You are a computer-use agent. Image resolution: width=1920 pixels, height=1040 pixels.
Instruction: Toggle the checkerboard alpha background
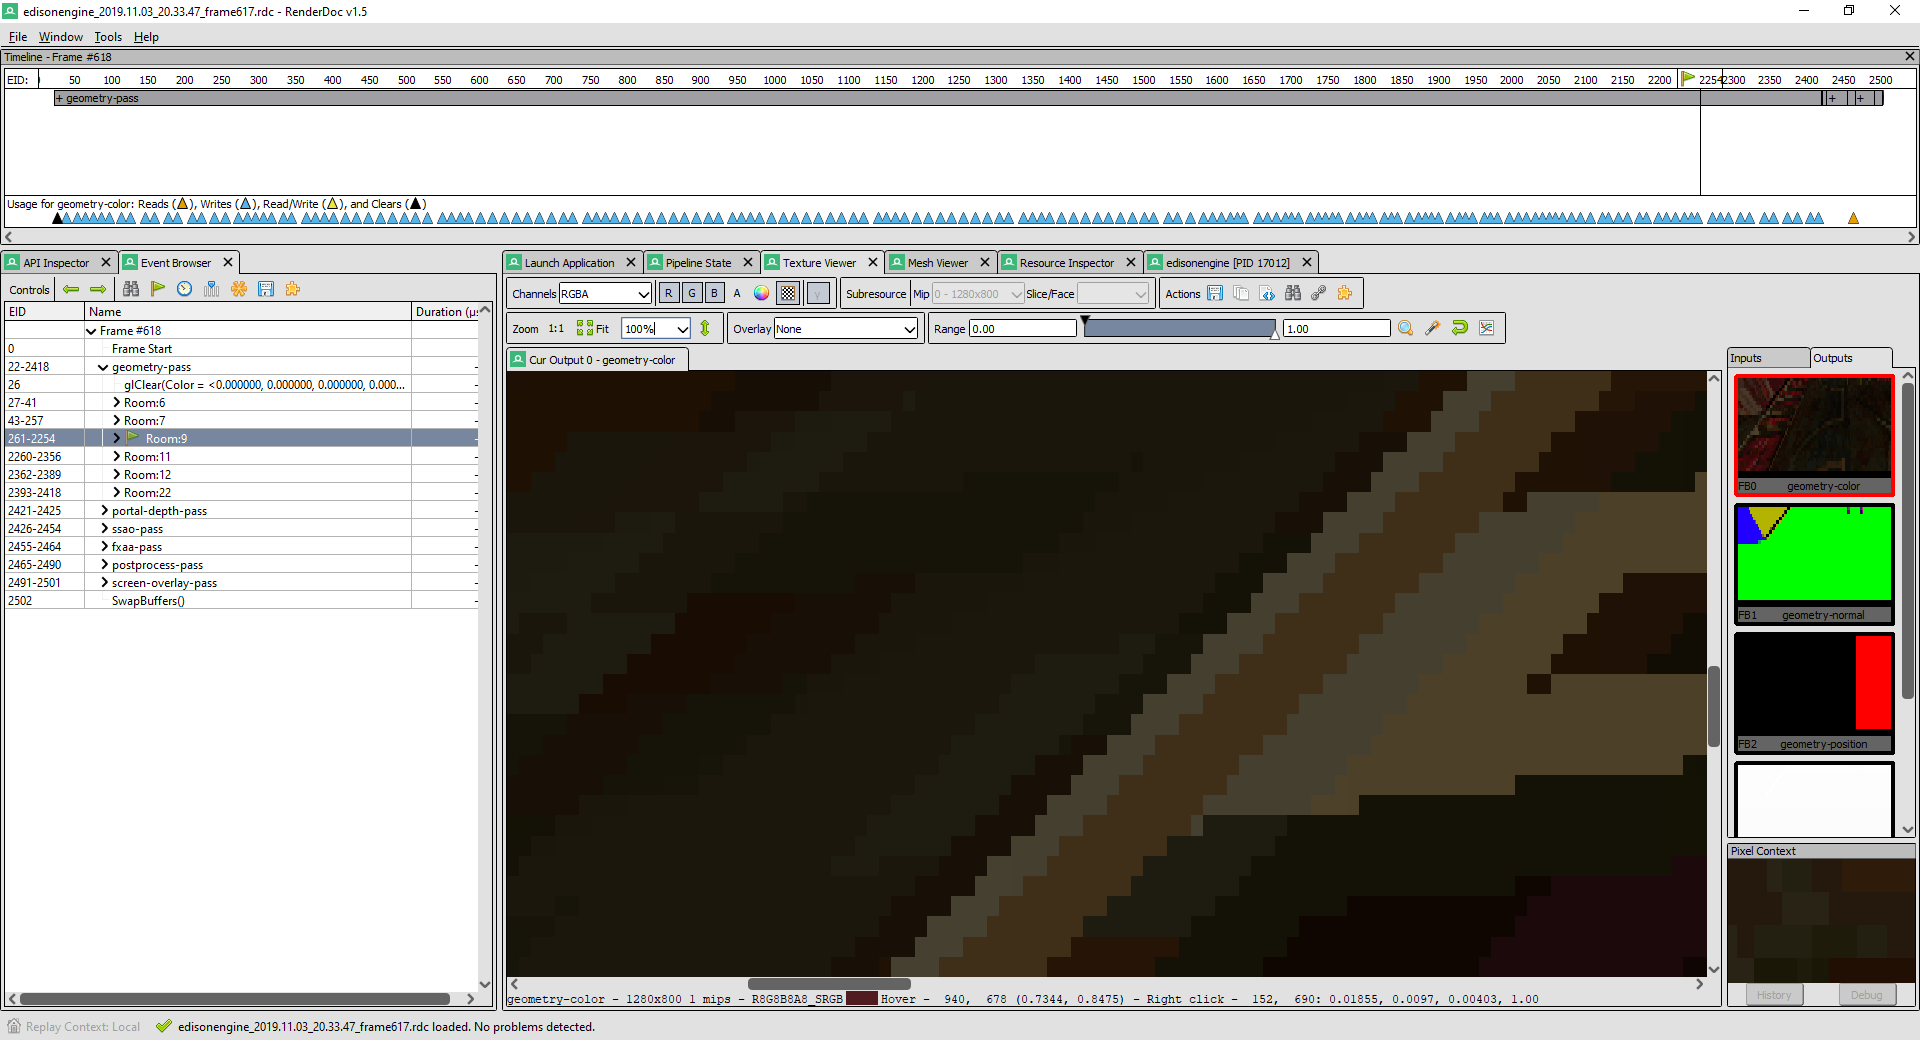click(789, 293)
